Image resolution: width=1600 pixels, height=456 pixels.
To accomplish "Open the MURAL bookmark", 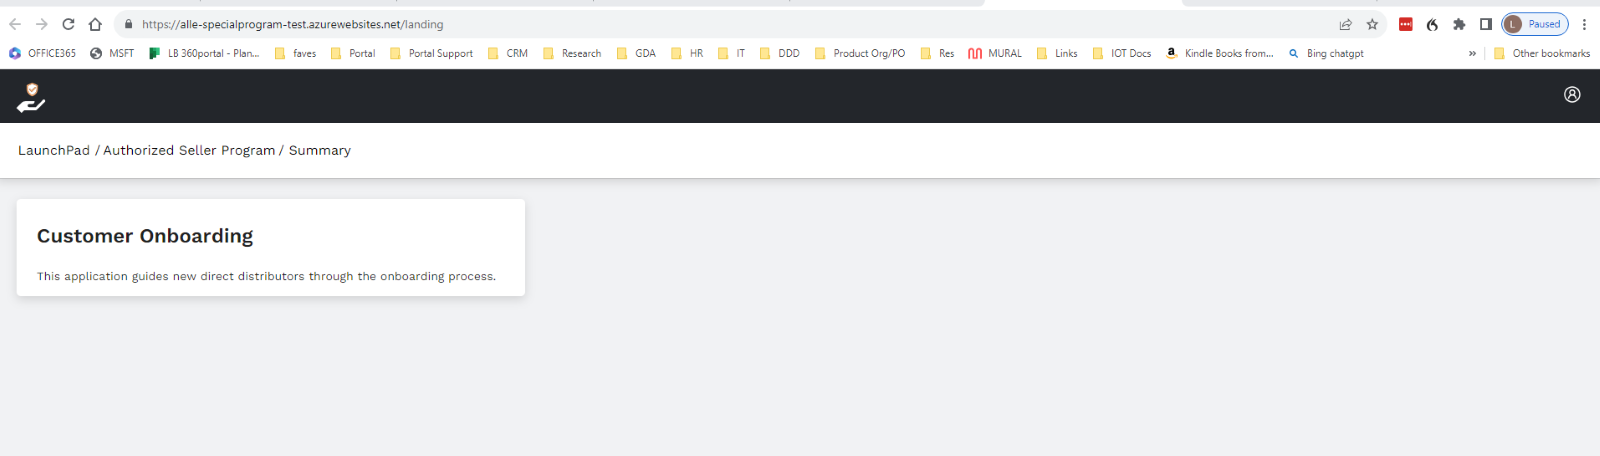I will point(995,53).
